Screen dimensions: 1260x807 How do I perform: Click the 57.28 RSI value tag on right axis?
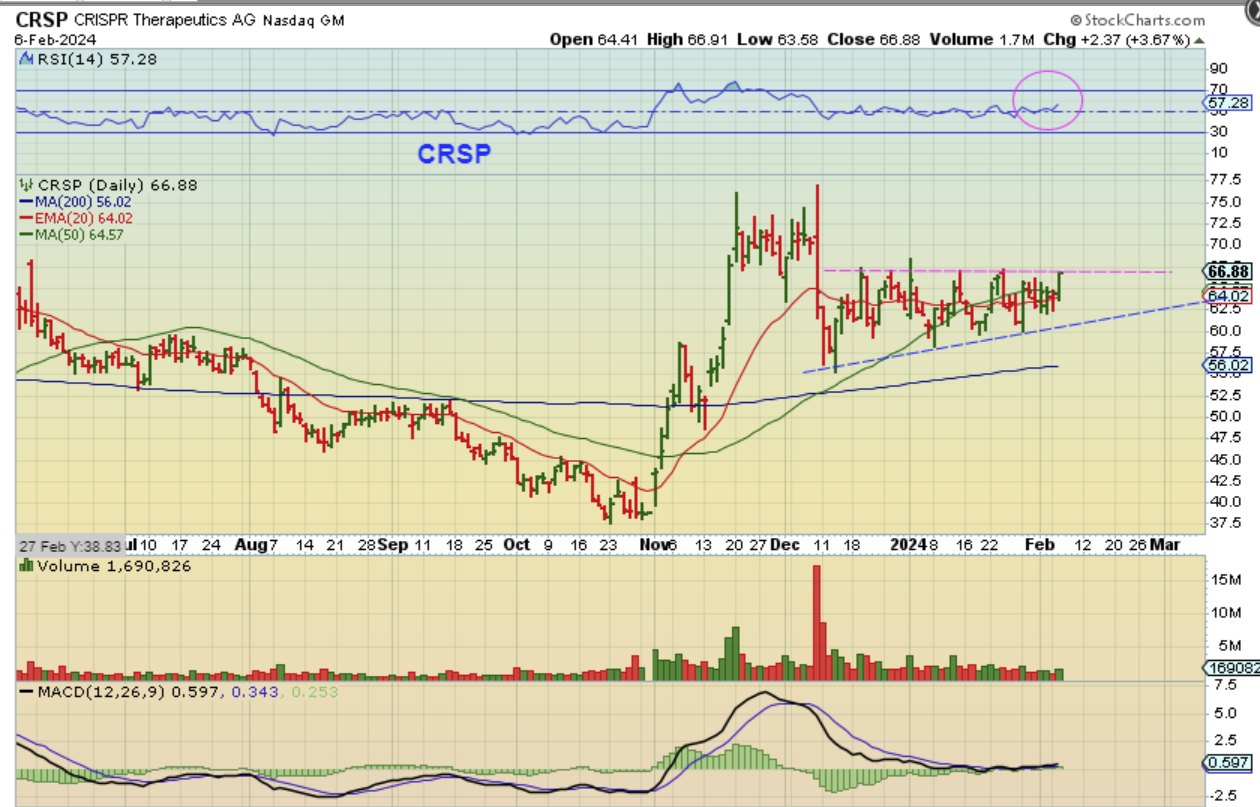(x=1226, y=102)
